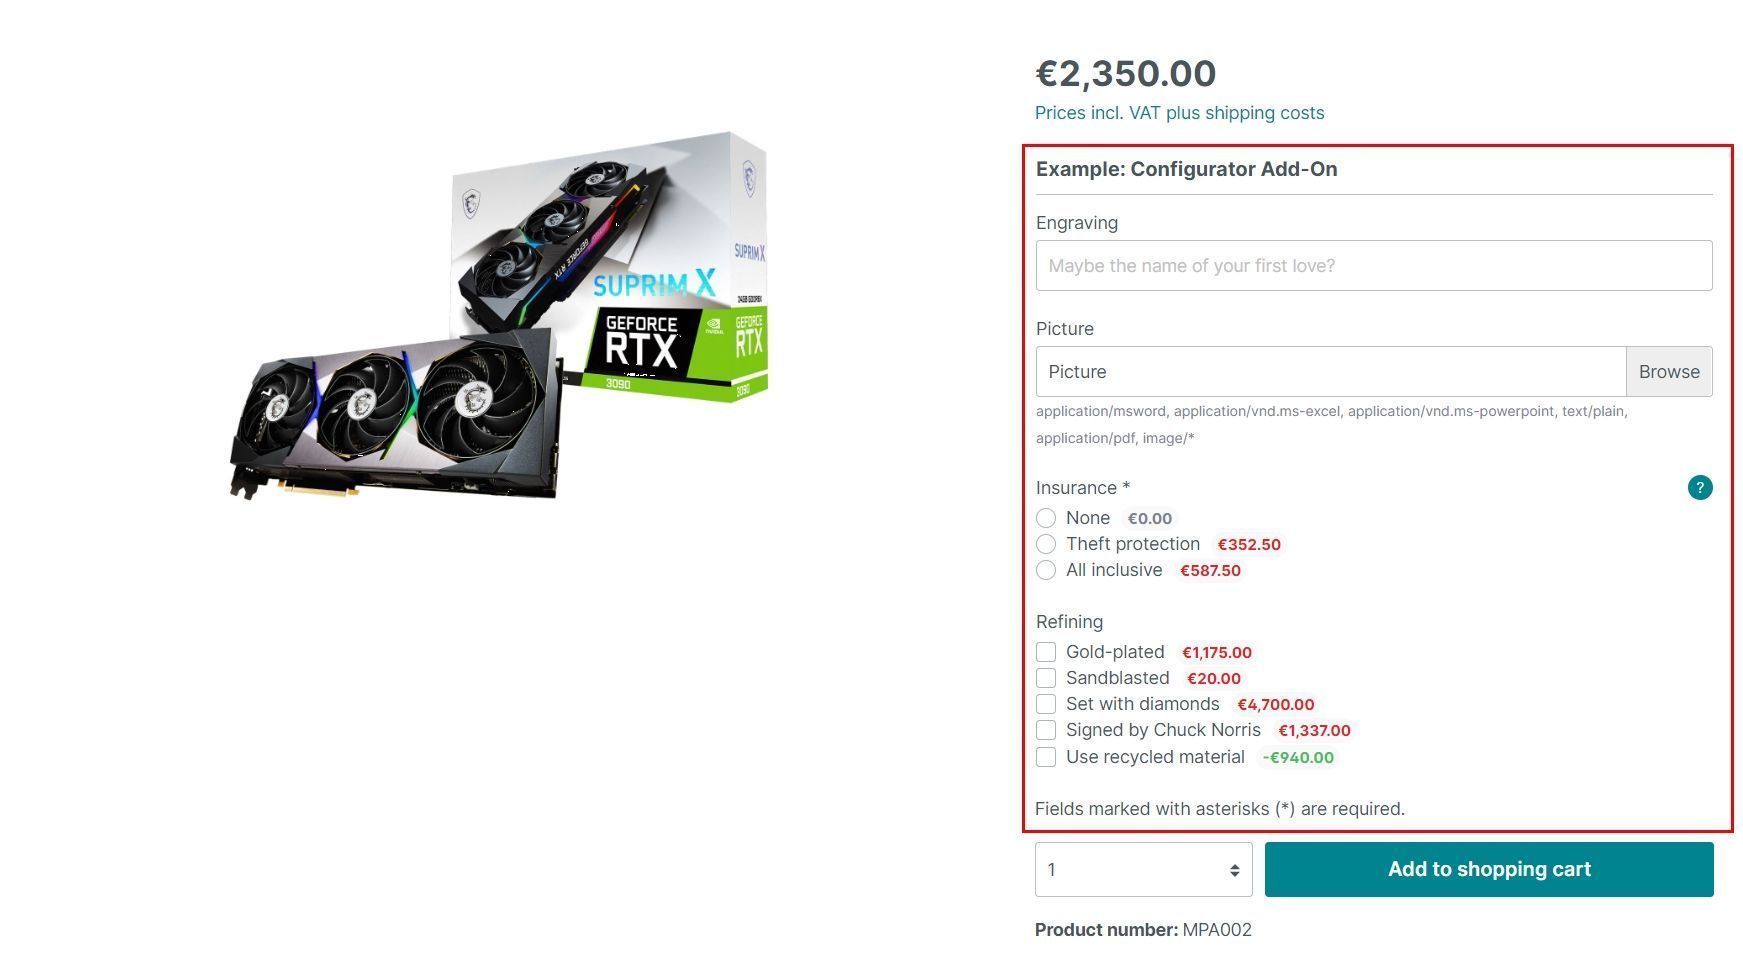1743x974 pixels.
Task: Select All inclusive insurance
Action: point(1046,570)
